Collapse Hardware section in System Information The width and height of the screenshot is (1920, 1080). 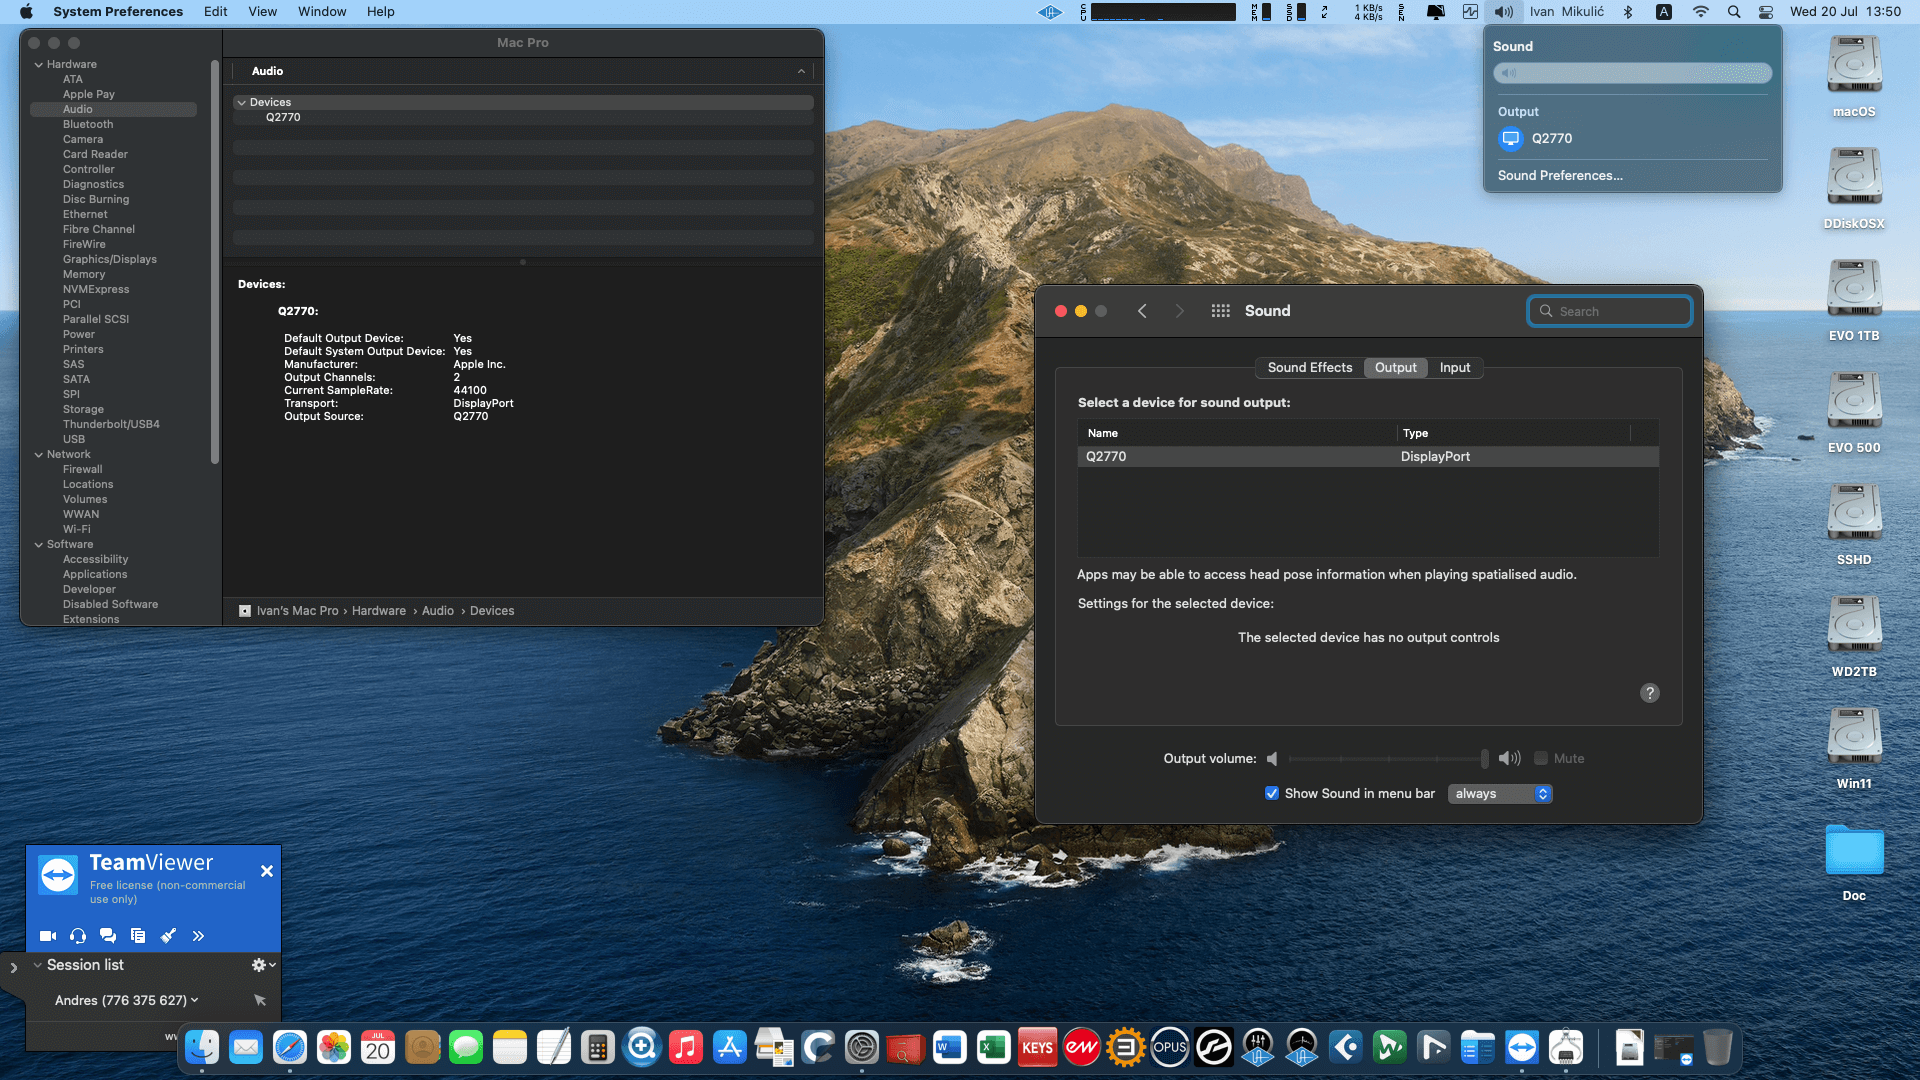pos(39,65)
